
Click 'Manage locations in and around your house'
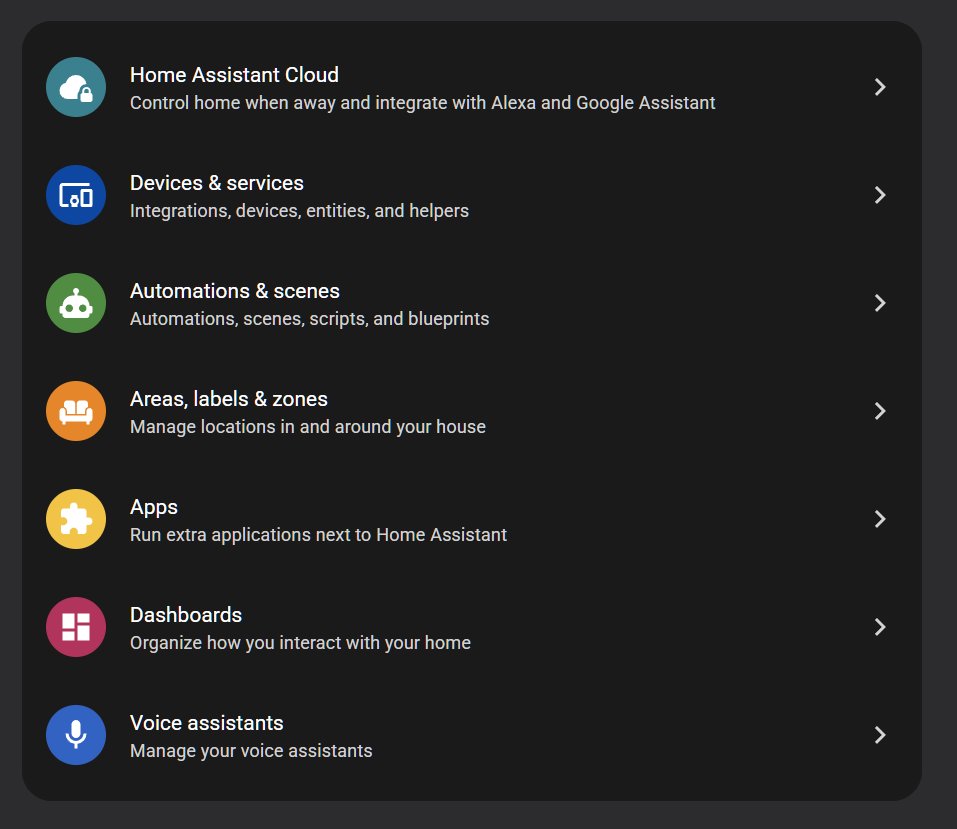point(308,427)
